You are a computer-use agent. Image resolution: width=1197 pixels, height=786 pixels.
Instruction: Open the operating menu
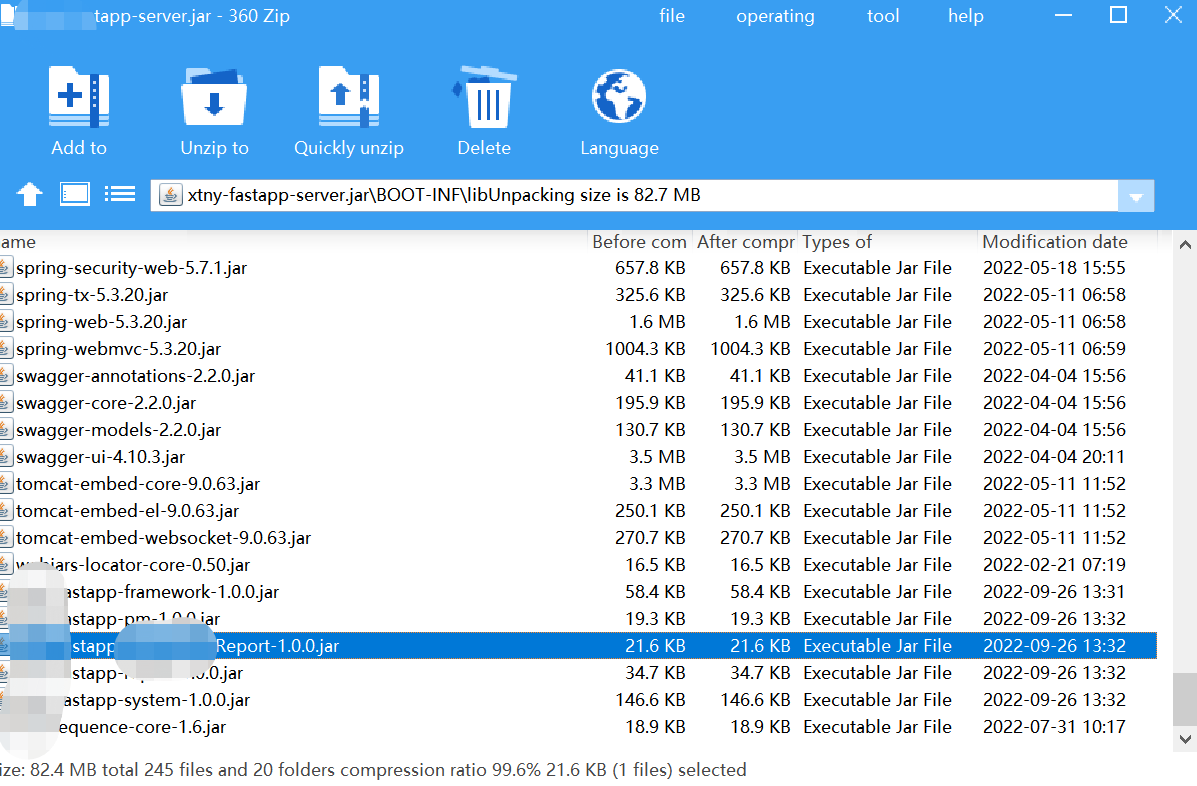(x=775, y=16)
